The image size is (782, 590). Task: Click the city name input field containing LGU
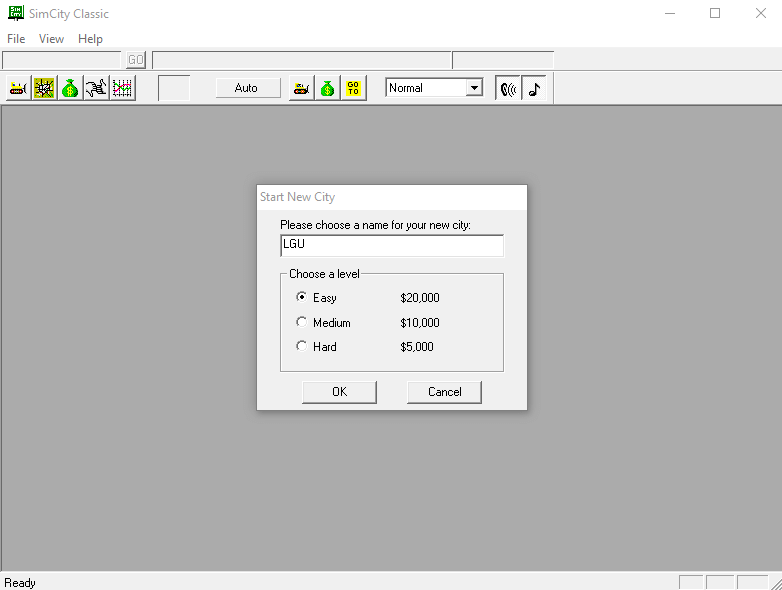[392, 245]
